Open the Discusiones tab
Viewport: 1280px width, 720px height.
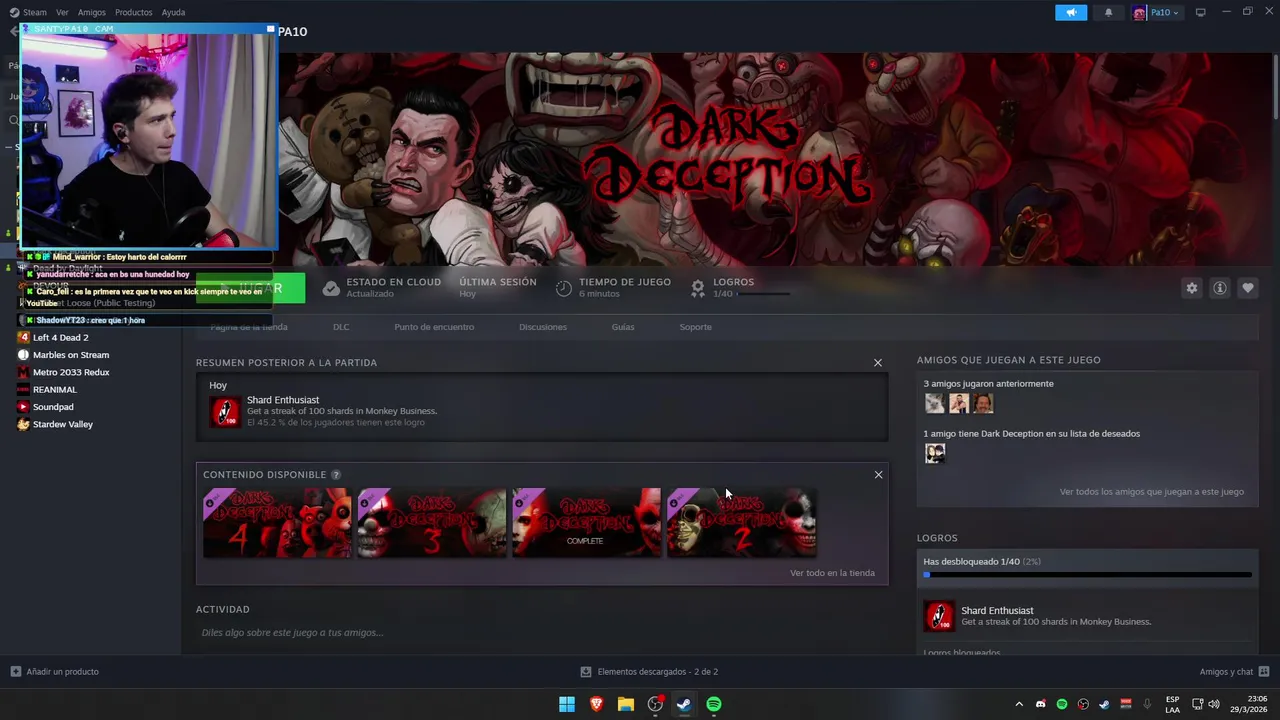[543, 327]
